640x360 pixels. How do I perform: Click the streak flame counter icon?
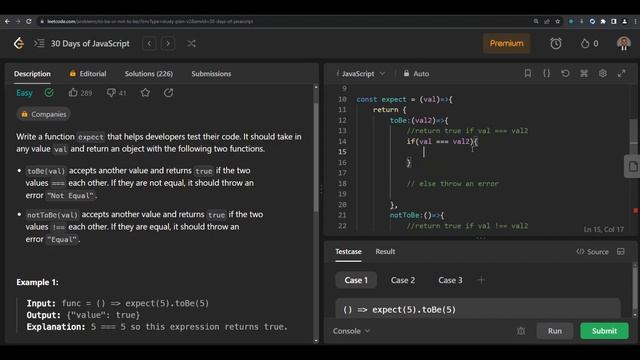589,43
